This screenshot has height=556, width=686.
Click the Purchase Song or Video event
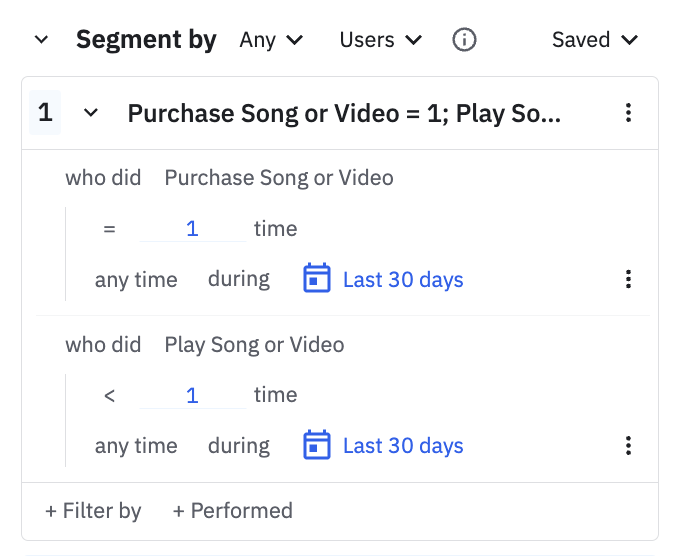pyautogui.click(x=279, y=178)
